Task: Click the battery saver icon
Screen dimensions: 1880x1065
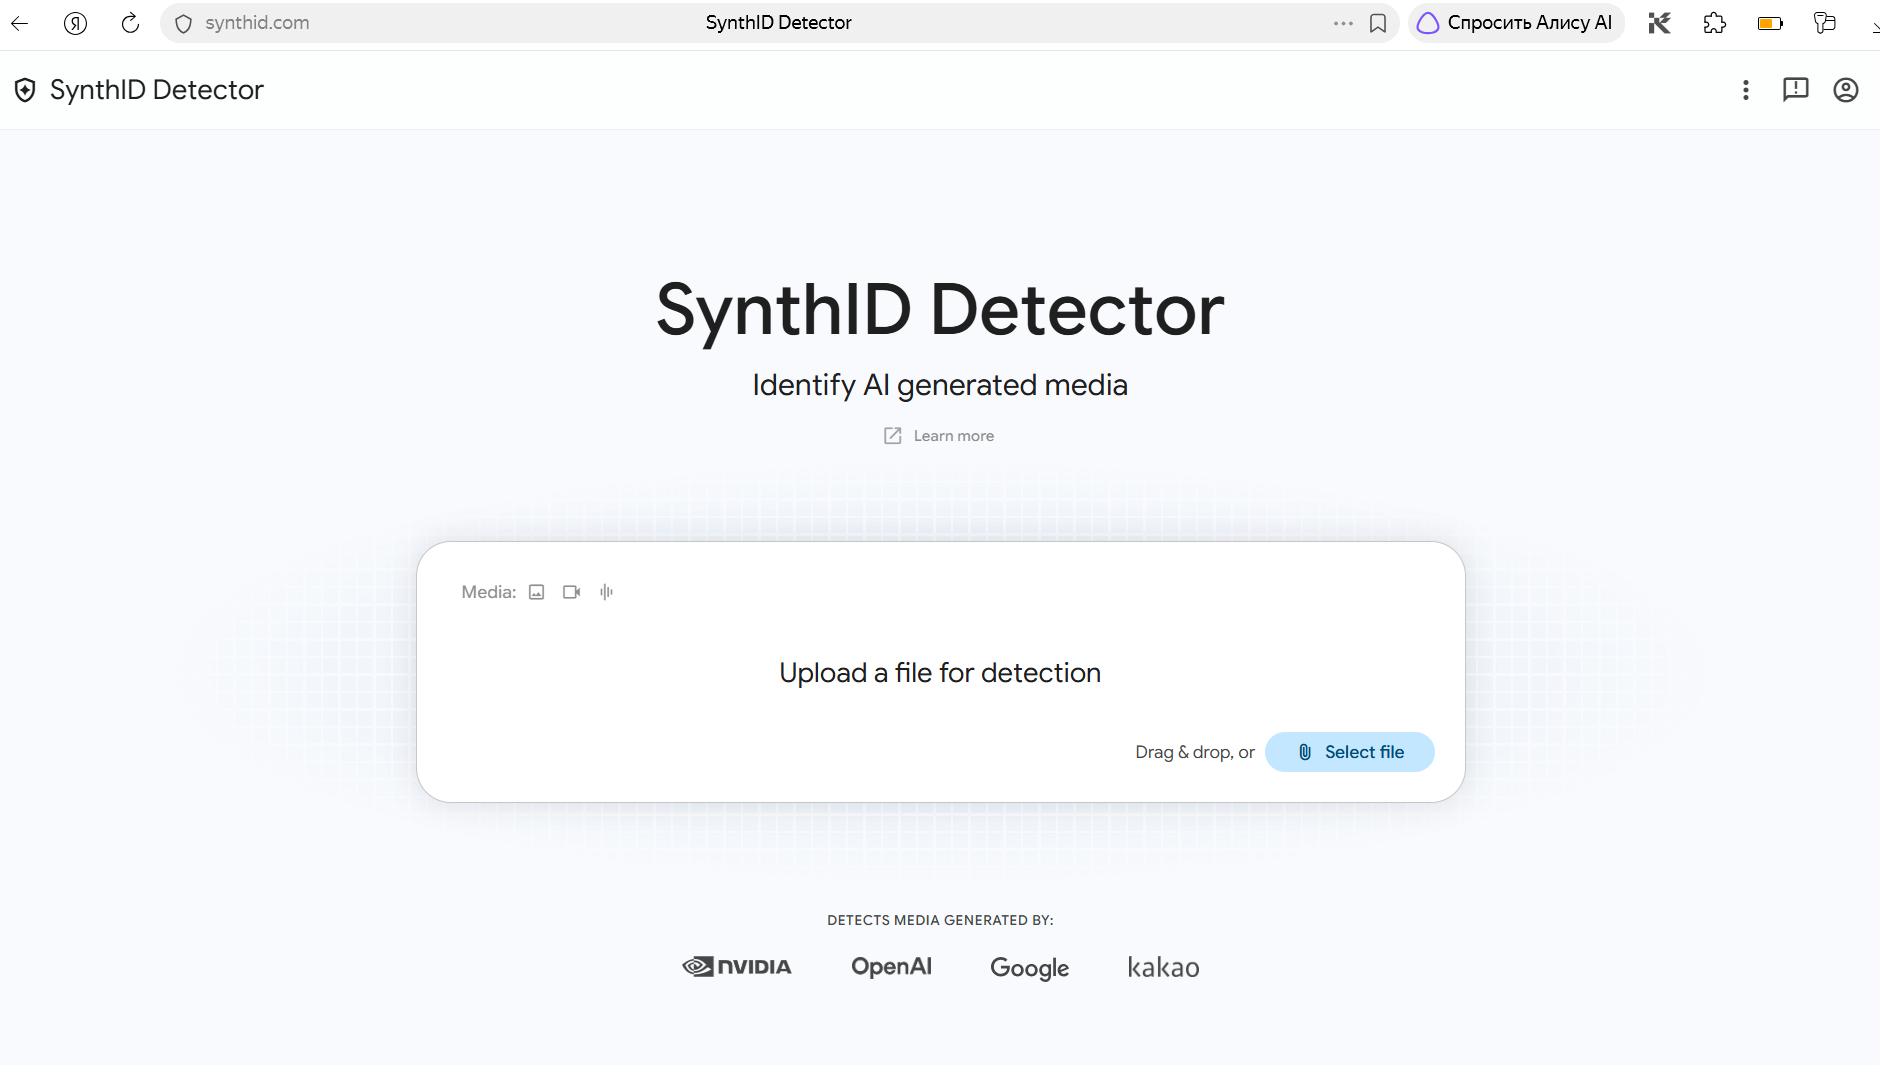Action: [1770, 23]
